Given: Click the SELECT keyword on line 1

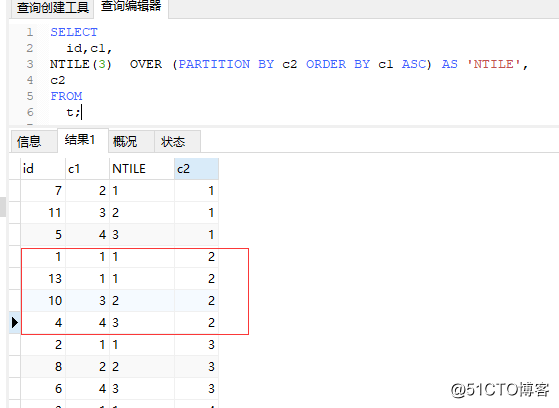Looking at the screenshot, I should coord(74,32).
